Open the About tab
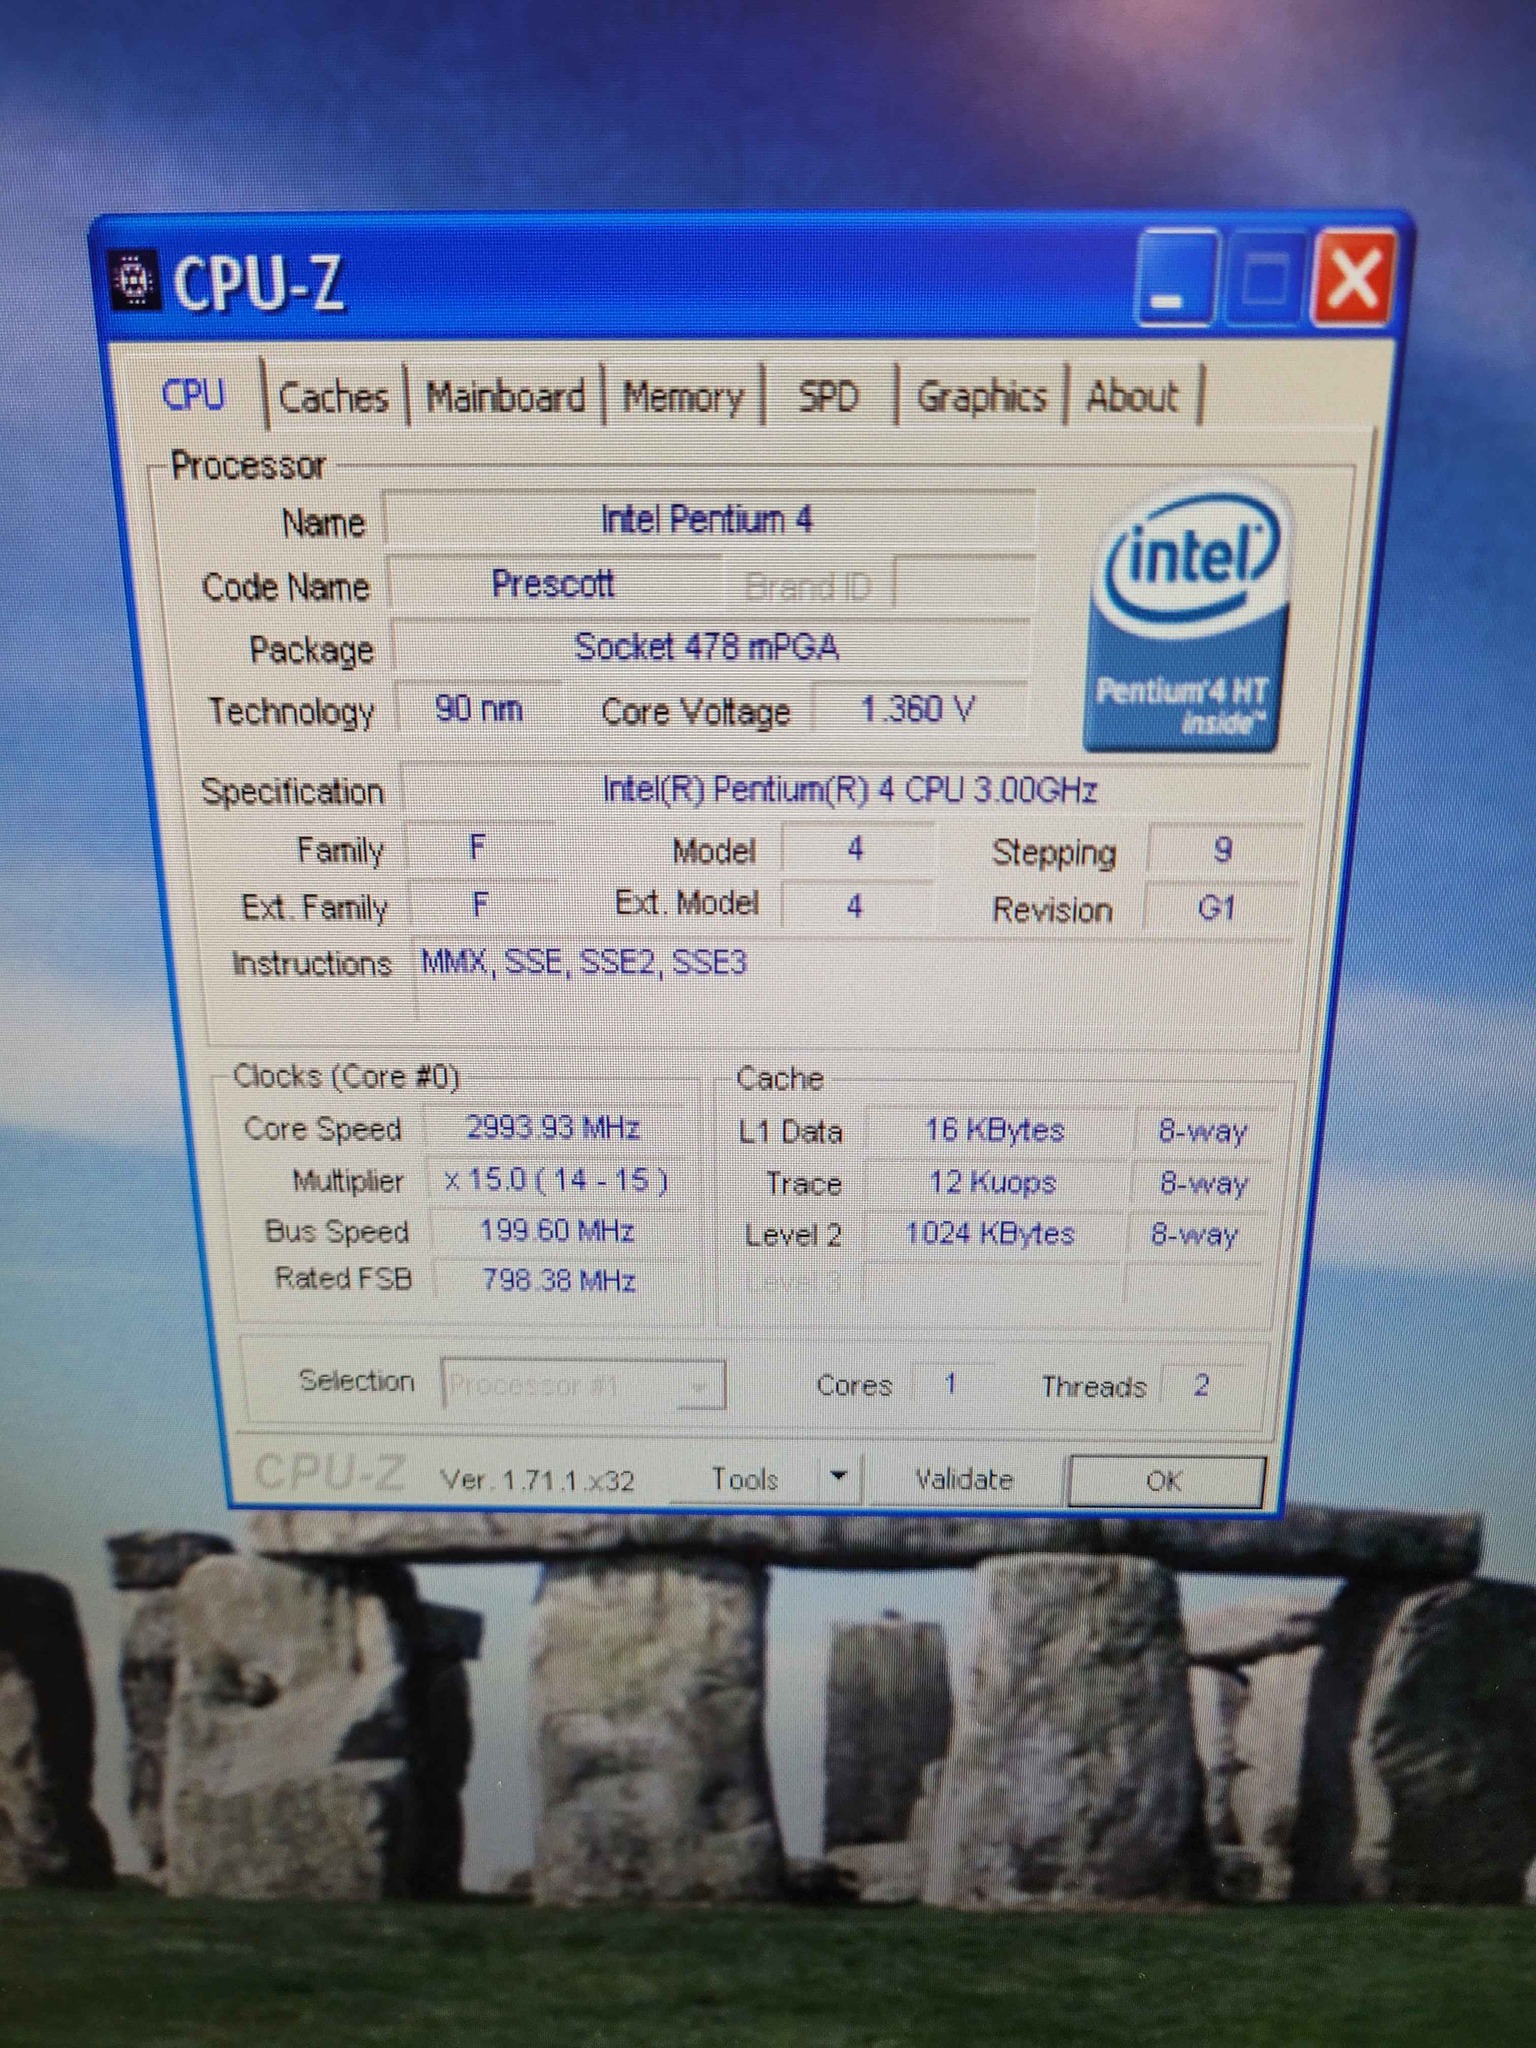 (1133, 397)
